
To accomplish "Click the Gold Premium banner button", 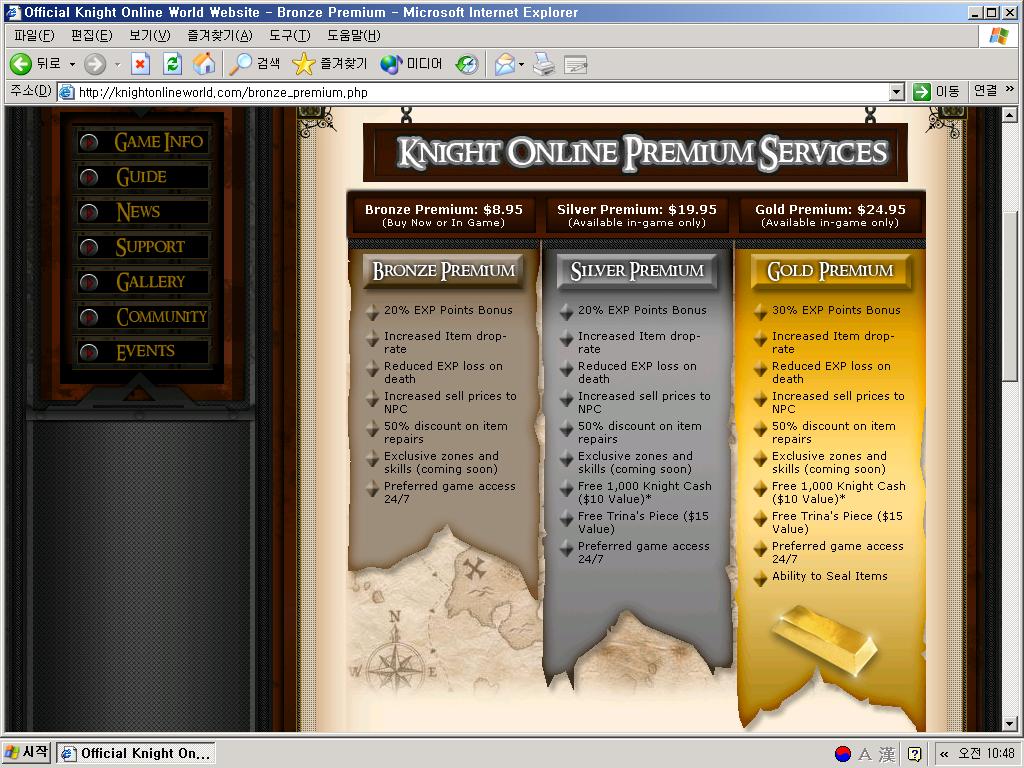I will click(830, 271).
